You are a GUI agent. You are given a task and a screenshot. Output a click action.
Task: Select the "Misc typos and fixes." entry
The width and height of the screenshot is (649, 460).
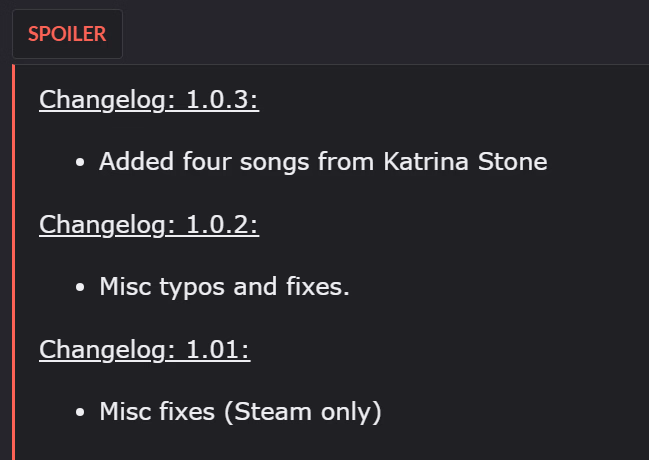point(225,287)
